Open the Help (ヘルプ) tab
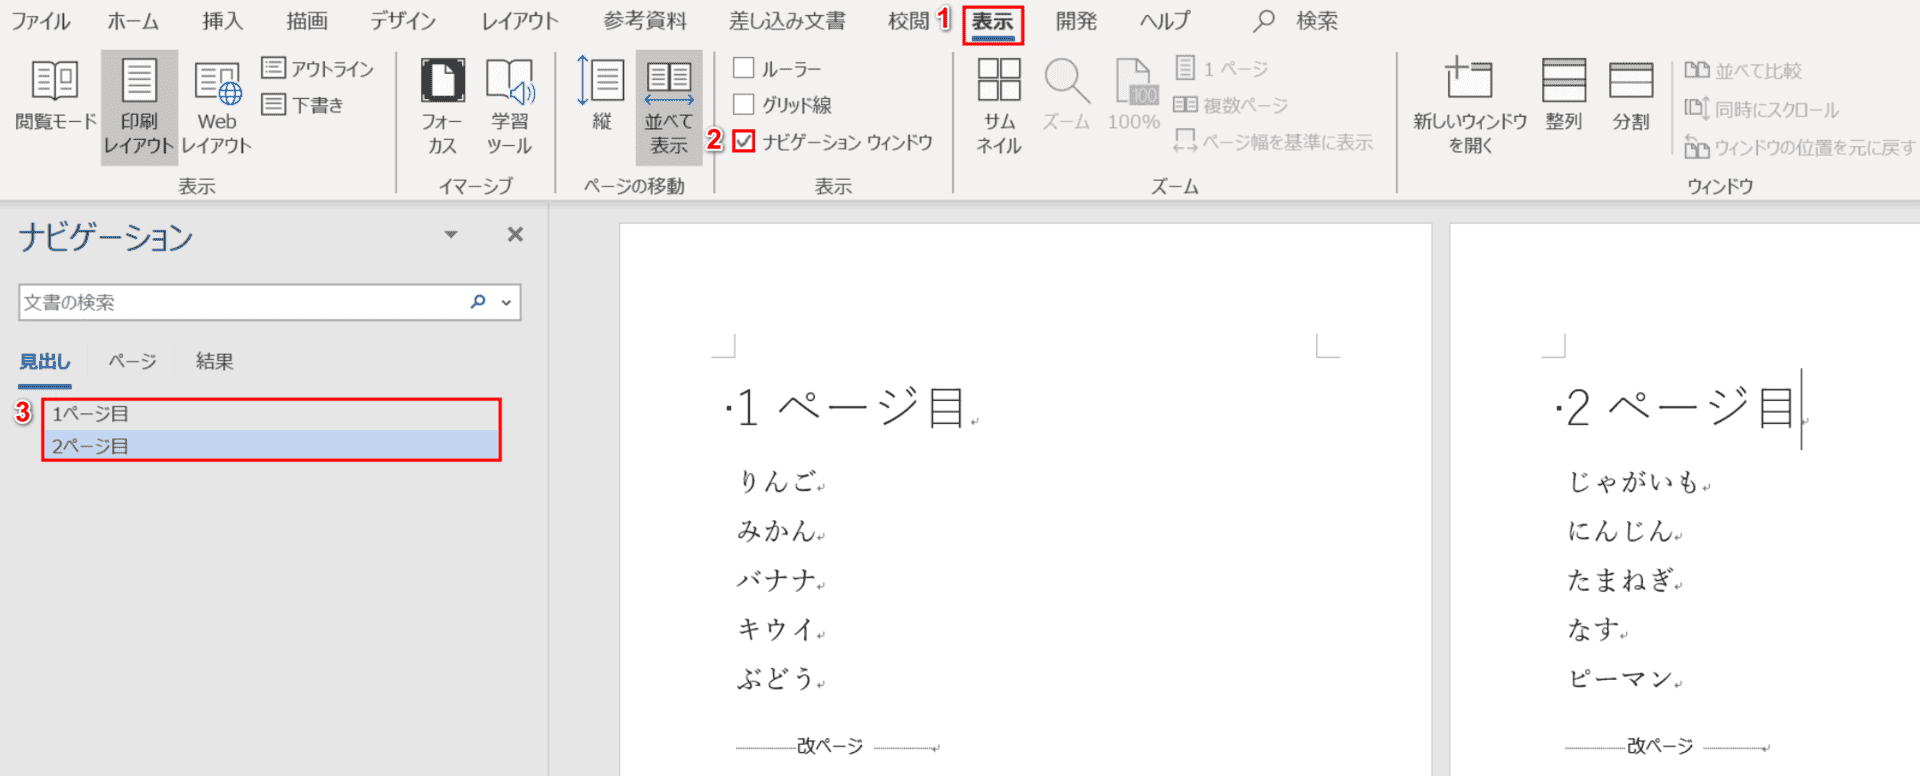This screenshot has height=776, width=1920. tap(1165, 21)
